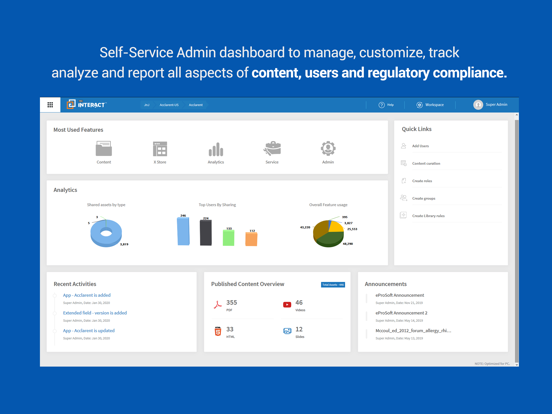Click the Add Users quick link icon

click(x=404, y=146)
